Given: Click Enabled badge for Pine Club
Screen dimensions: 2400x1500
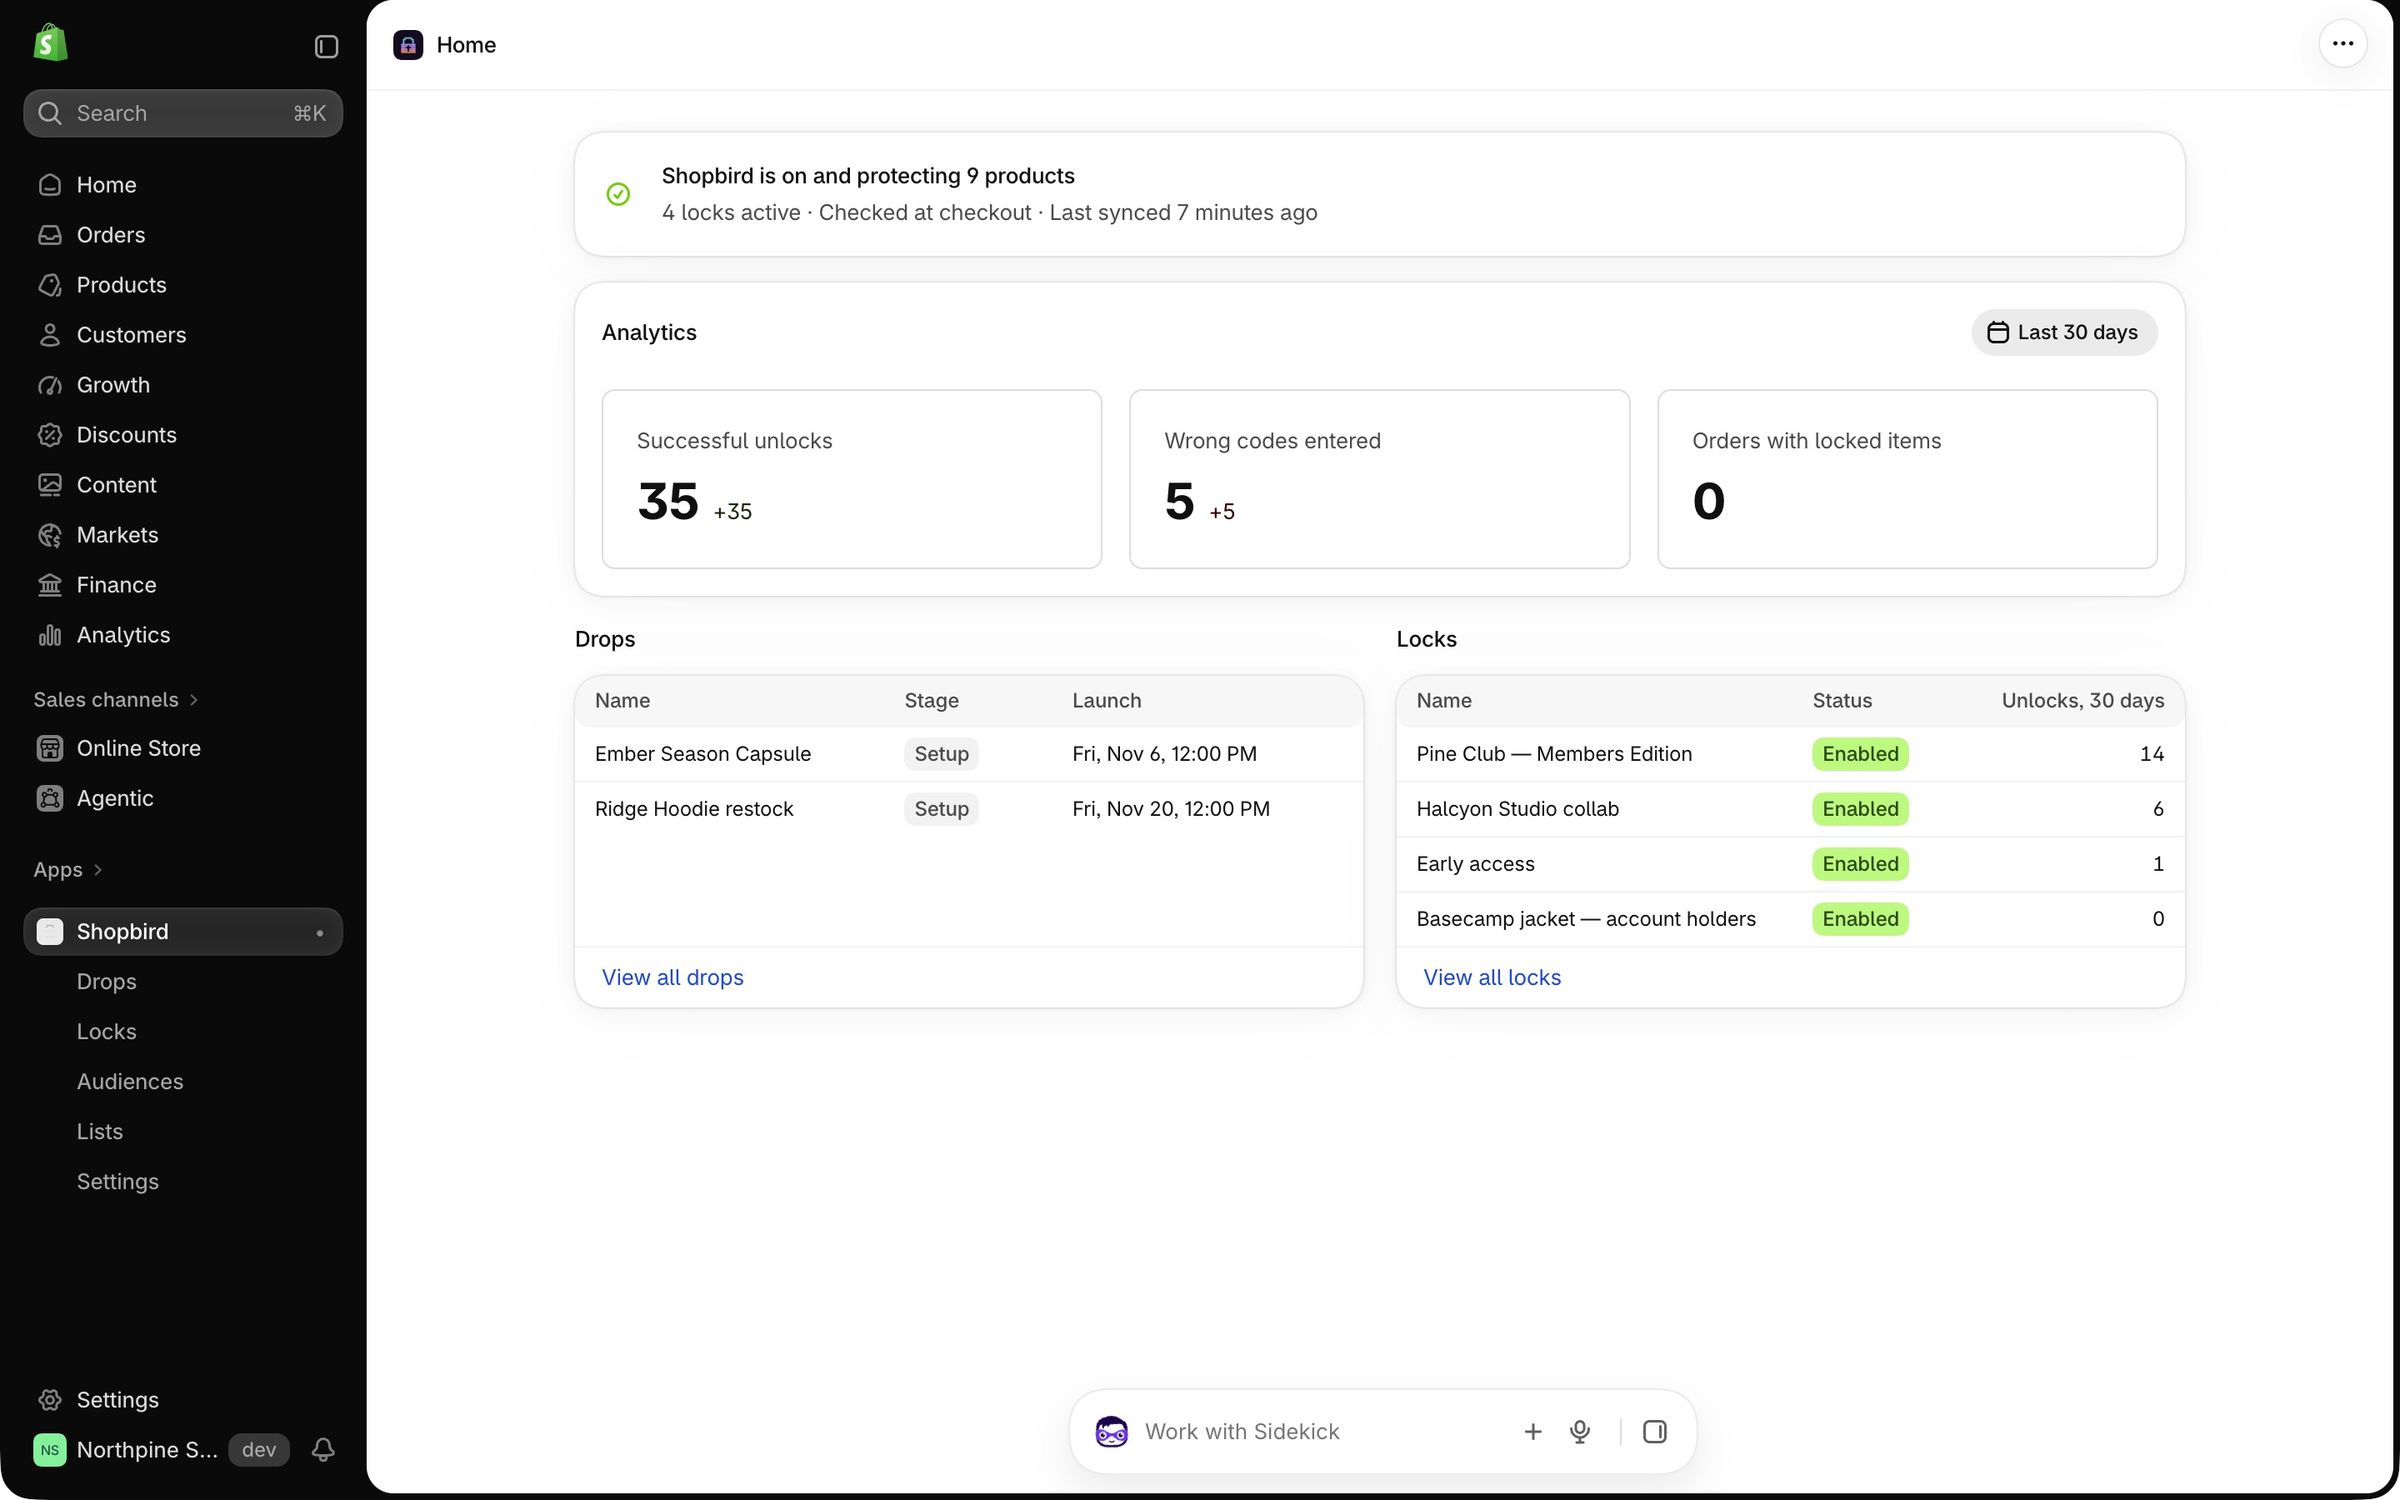Looking at the screenshot, I should [x=1860, y=754].
